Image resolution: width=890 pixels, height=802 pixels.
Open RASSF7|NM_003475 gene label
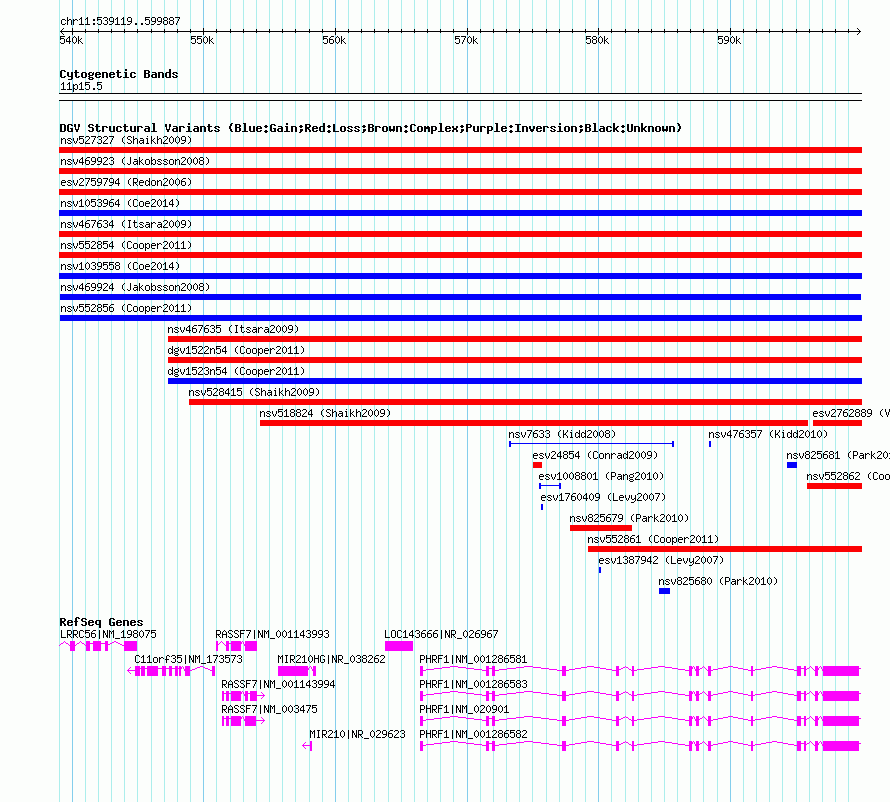(x=269, y=709)
